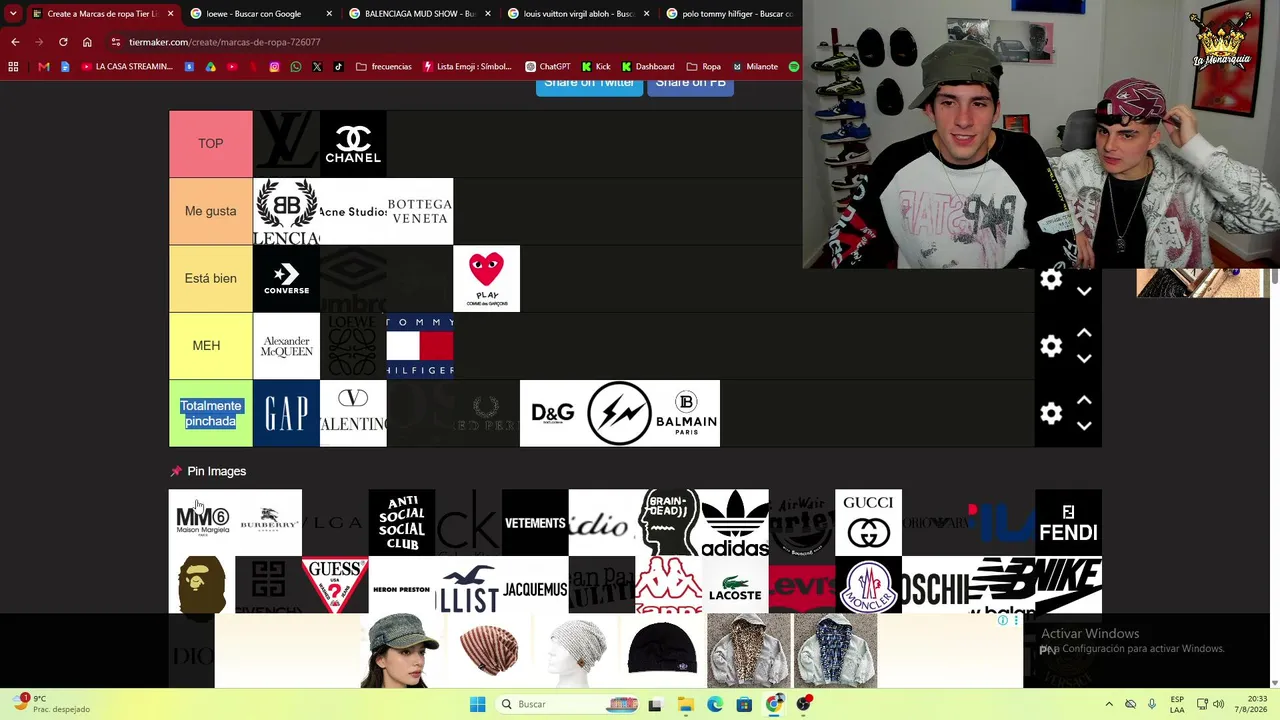This screenshot has width=1280, height=720.
Task: Select the Anti Social Social Club tile
Action: 402,522
